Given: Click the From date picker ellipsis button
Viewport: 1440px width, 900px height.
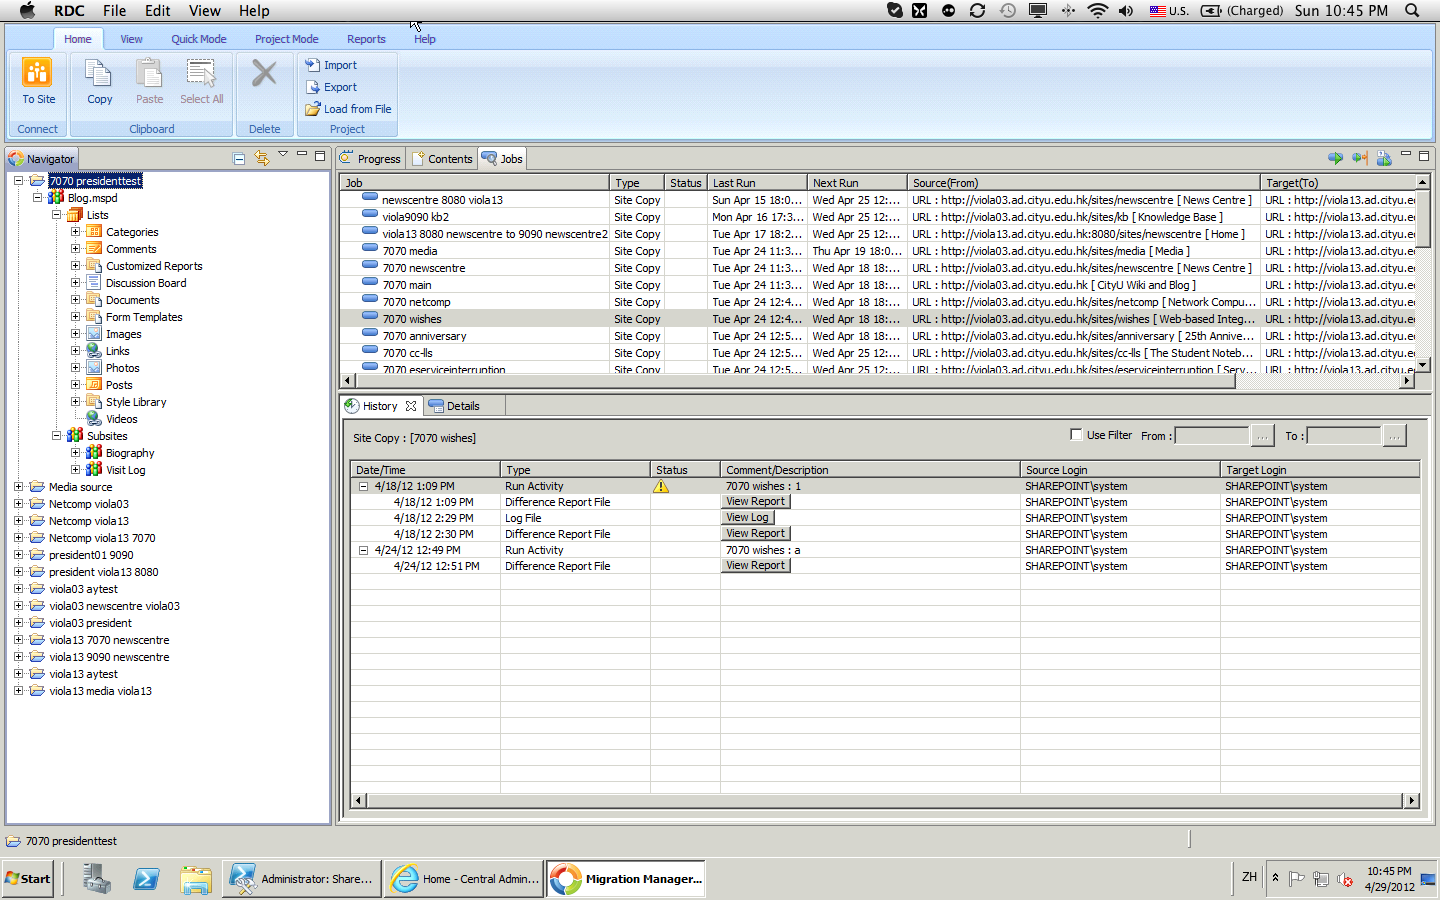Looking at the screenshot, I should (x=1263, y=436).
